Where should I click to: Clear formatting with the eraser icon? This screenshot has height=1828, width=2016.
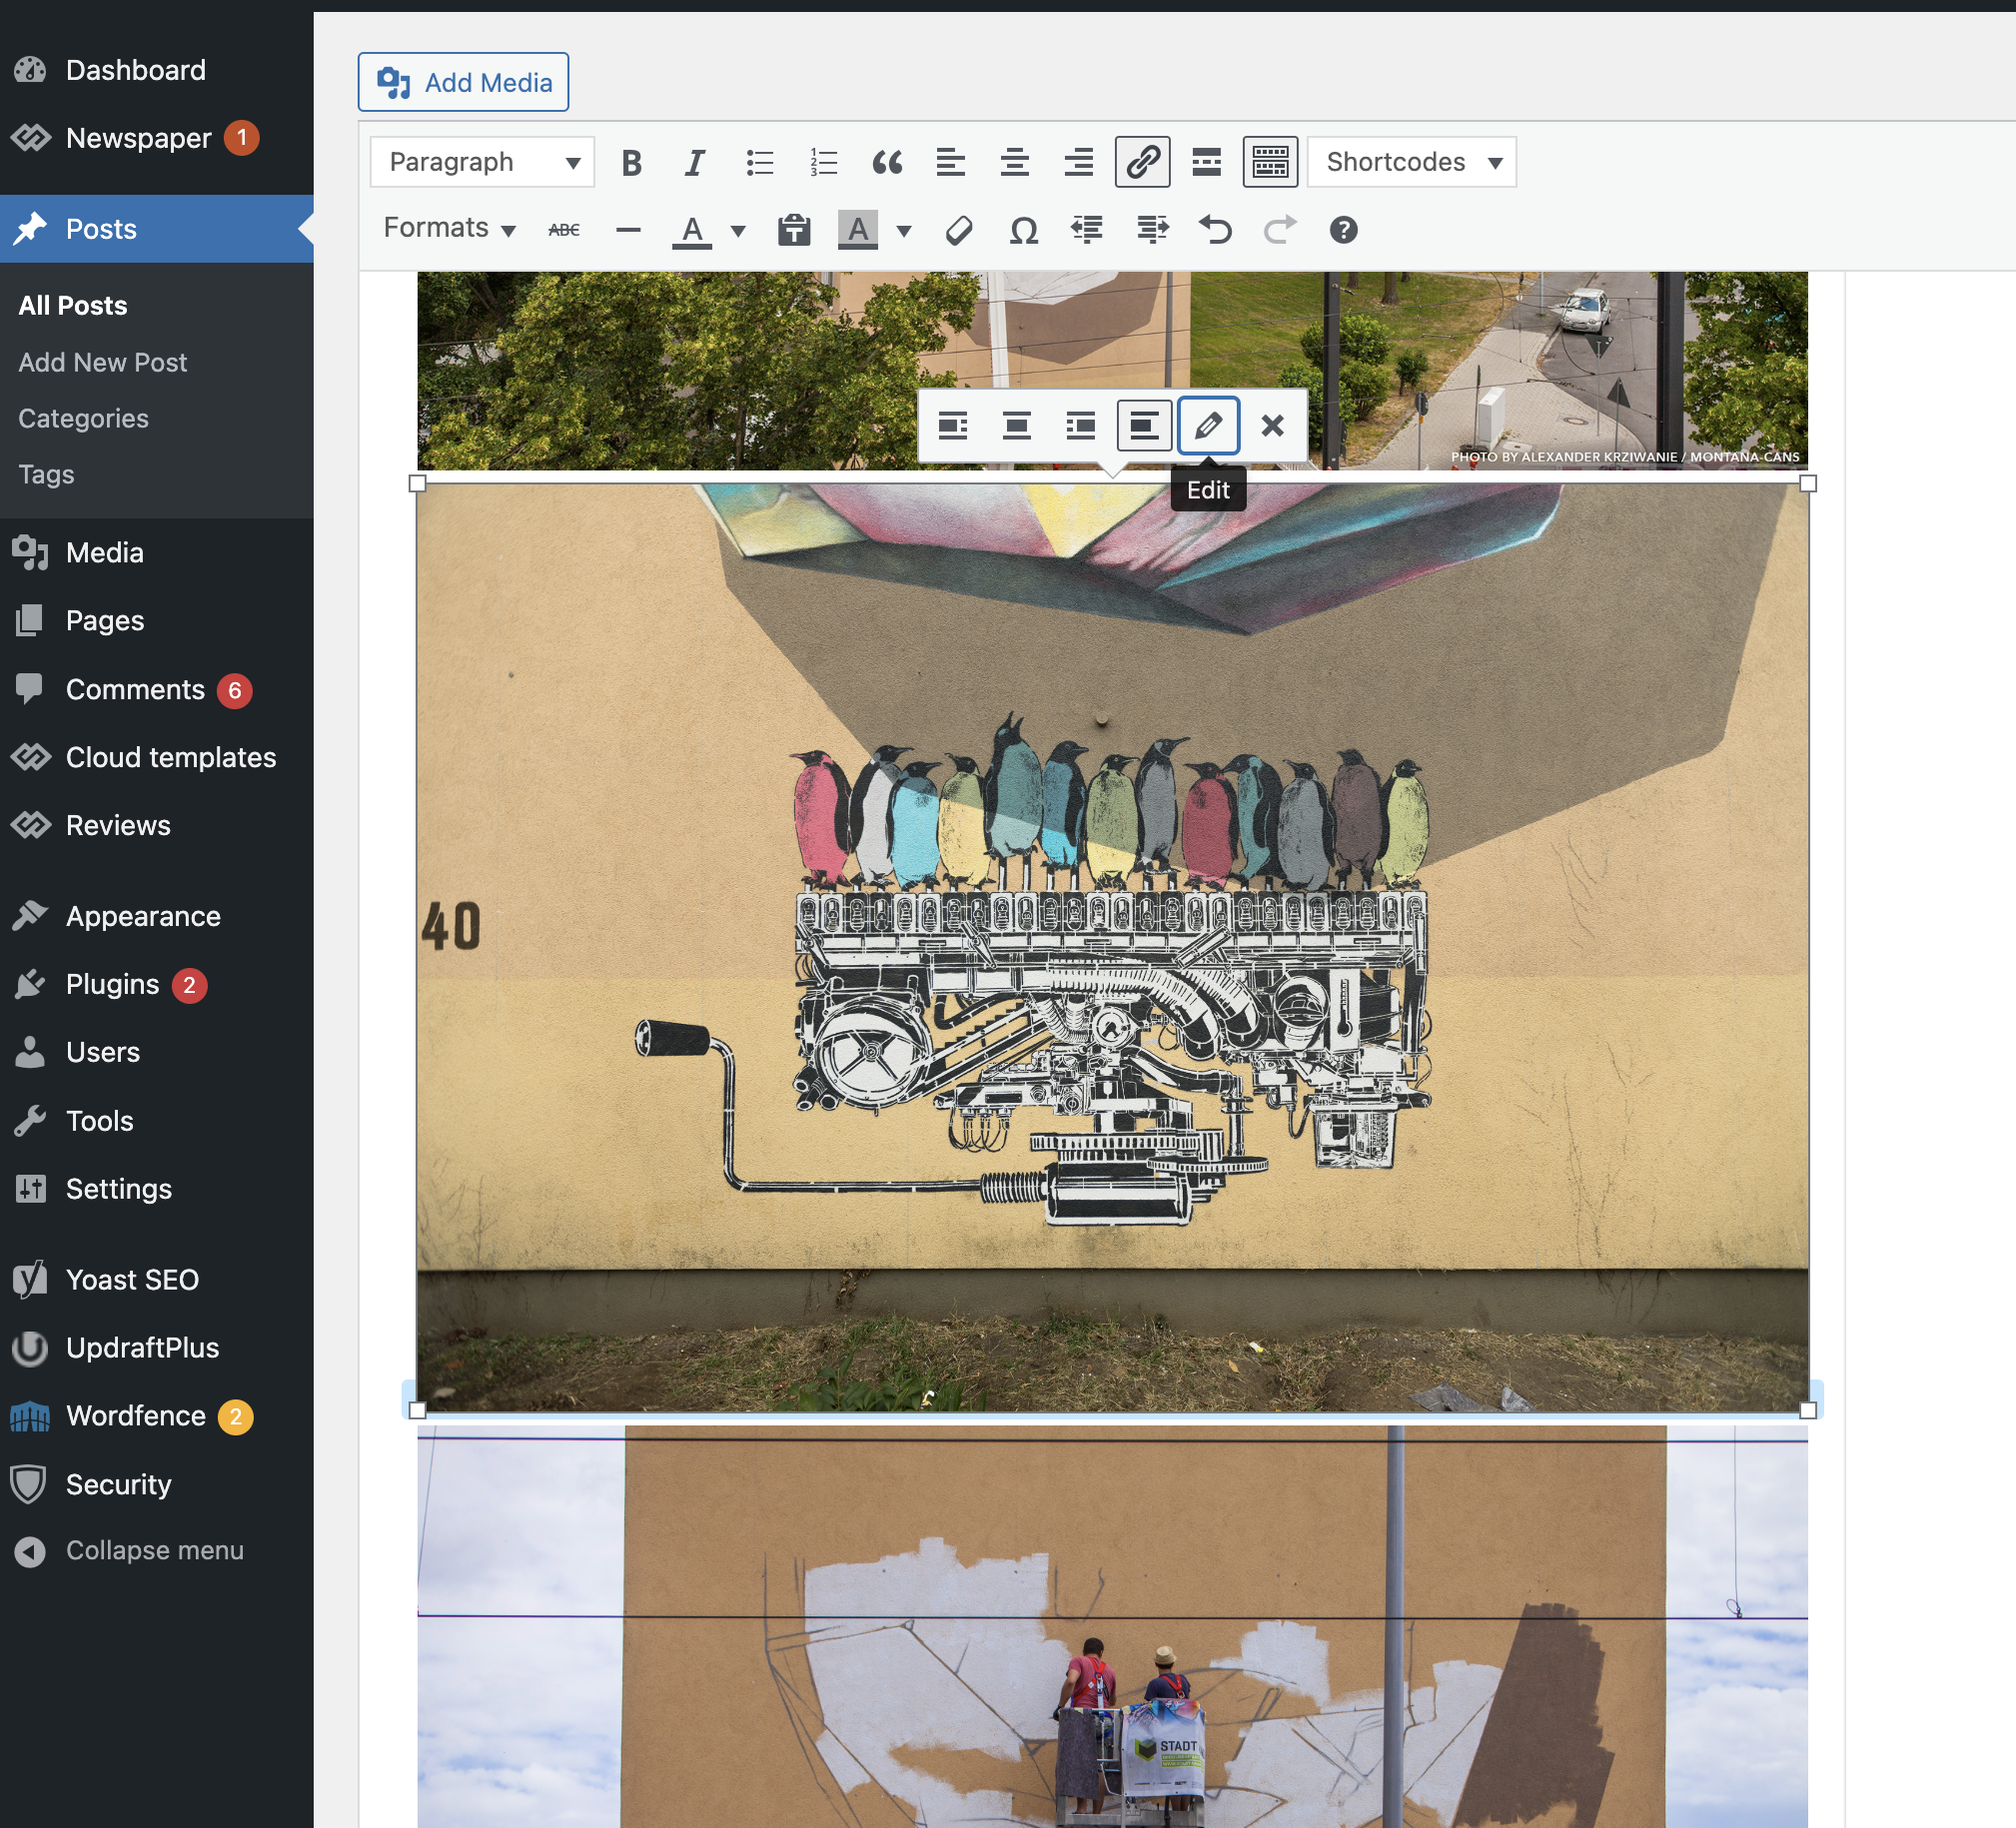[x=959, y=230]
